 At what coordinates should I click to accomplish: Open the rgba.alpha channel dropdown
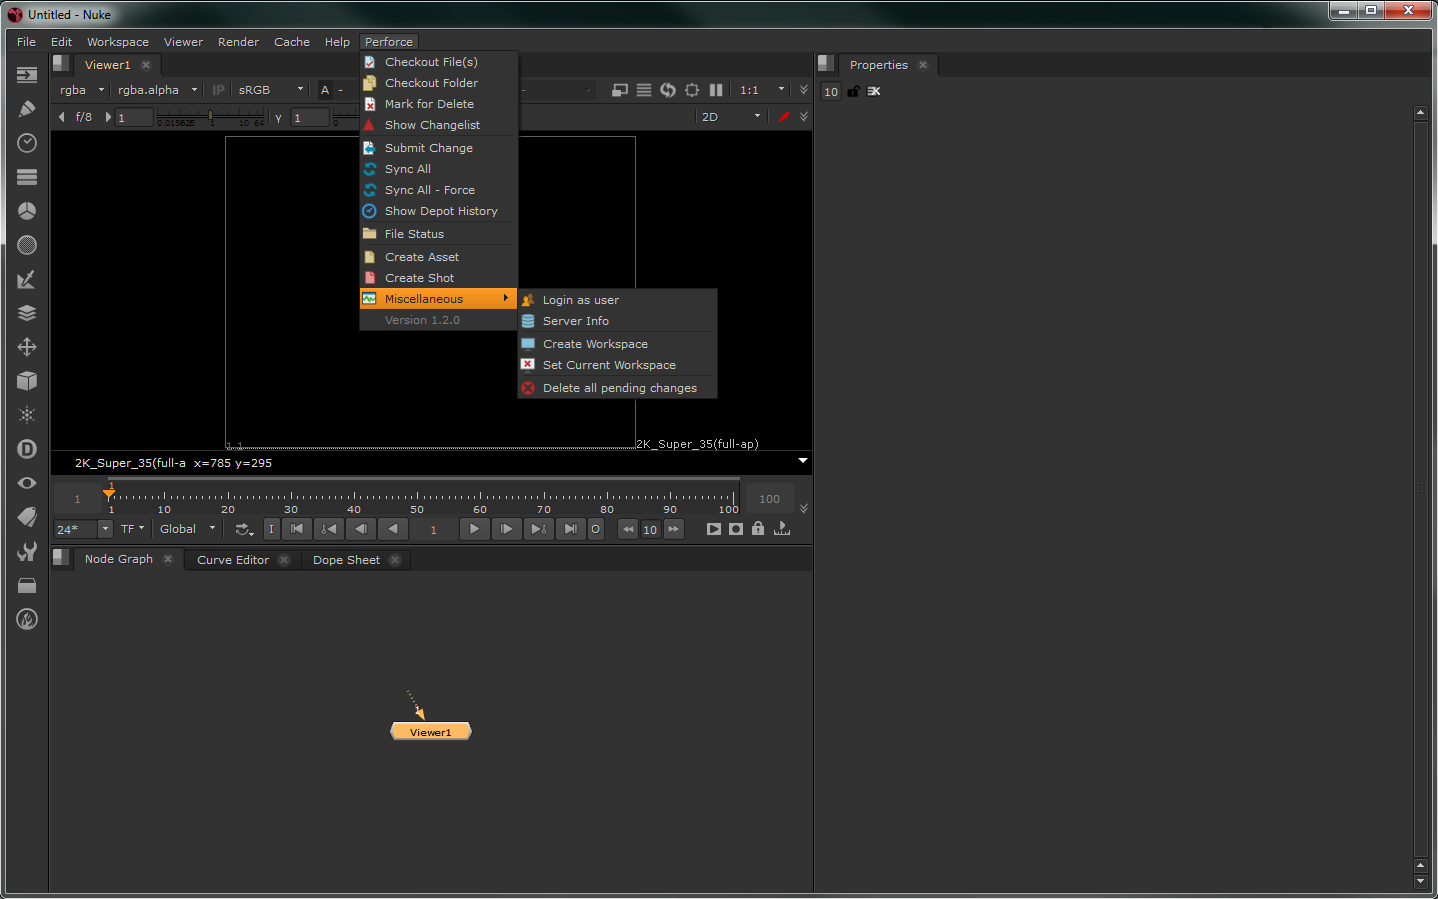[x=157, y=90]
